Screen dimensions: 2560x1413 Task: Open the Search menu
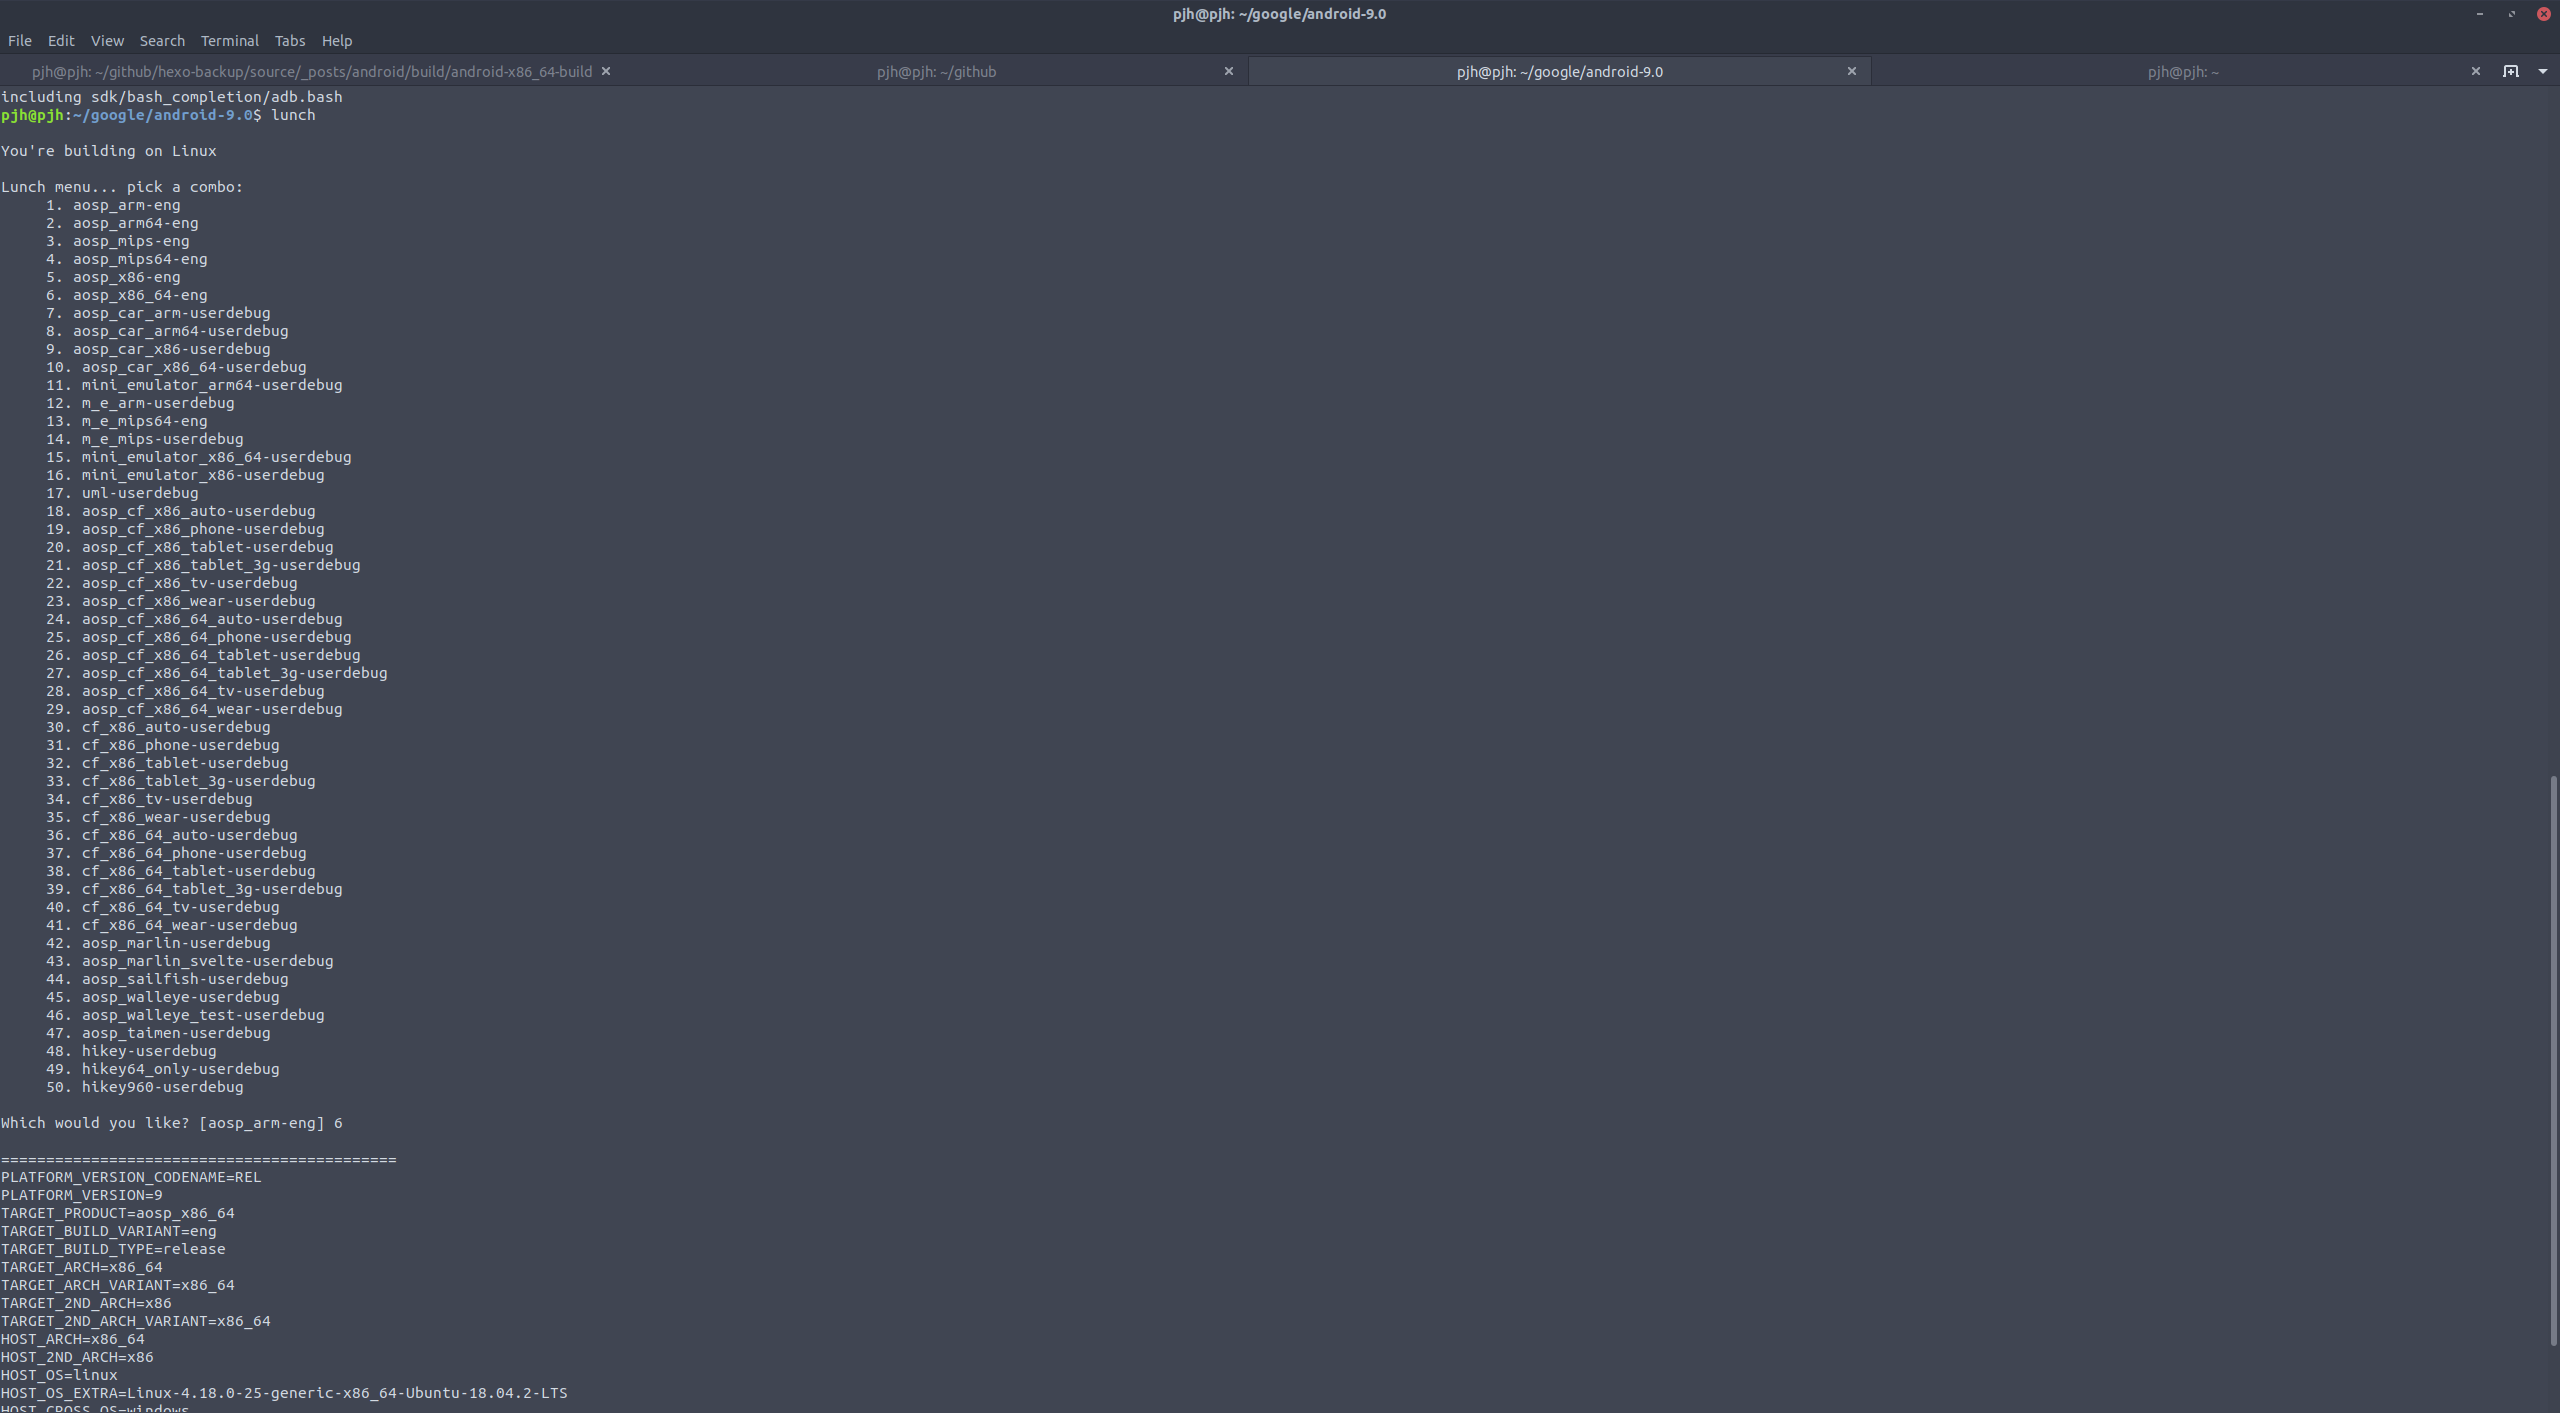pyautogui.click(x=162, y=41)
